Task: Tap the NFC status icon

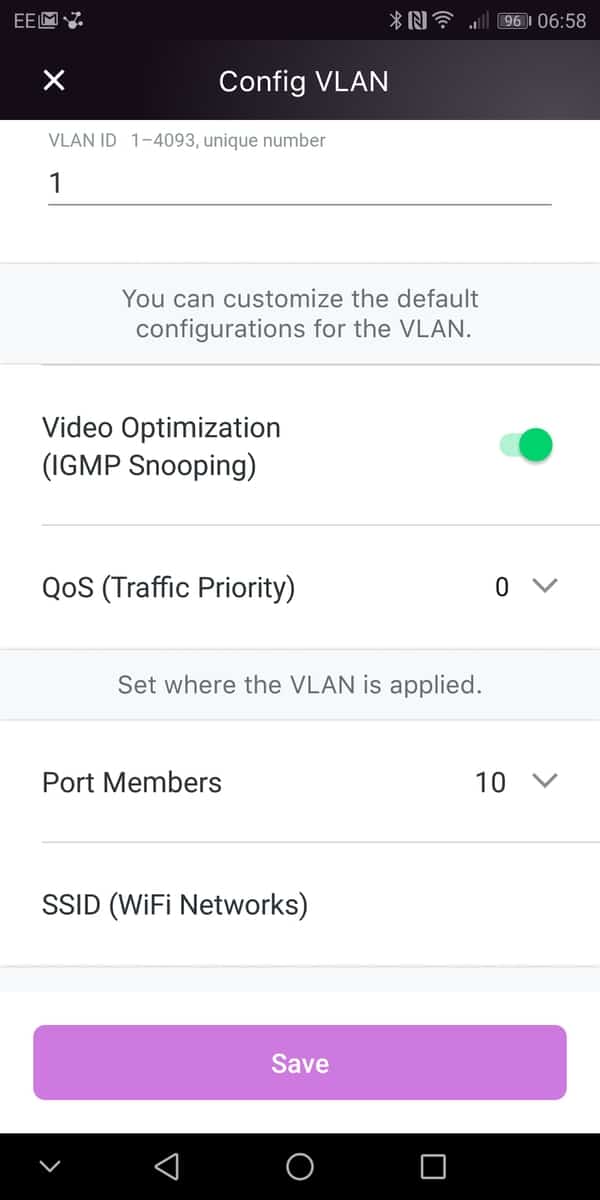Action: point(417,20)
